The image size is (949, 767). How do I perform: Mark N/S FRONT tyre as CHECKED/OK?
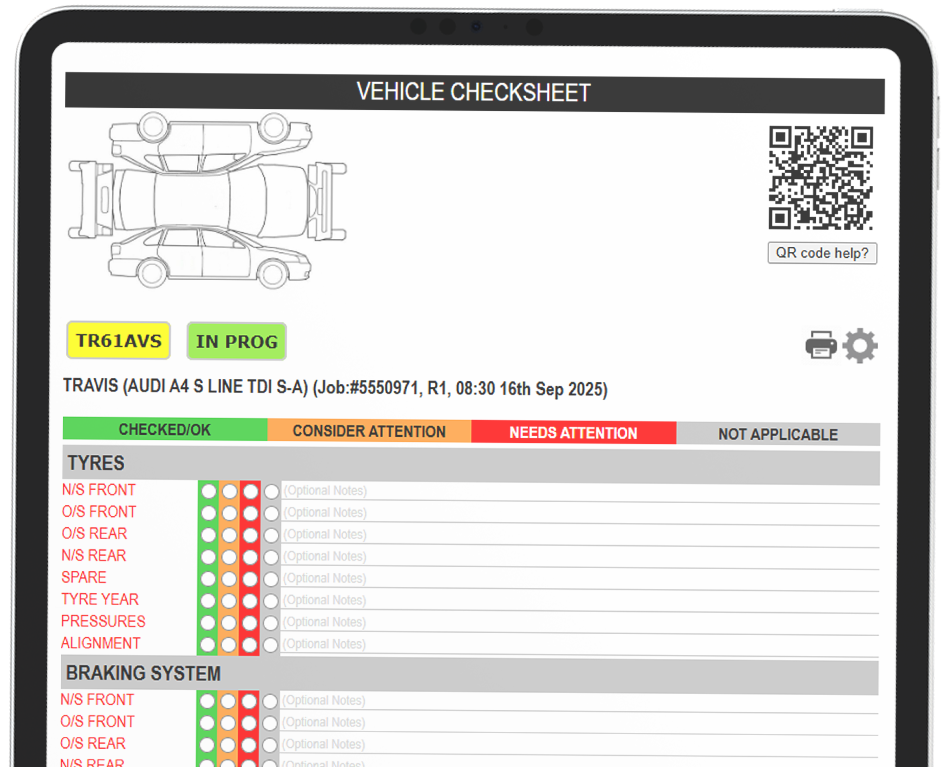[x=206, y=490]
